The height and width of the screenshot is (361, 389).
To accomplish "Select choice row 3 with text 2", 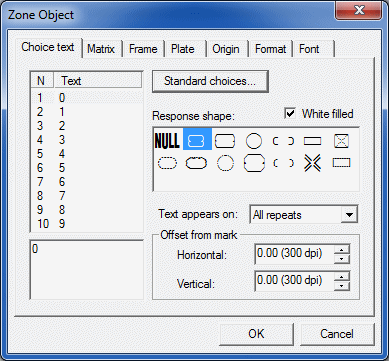I will (86, 126).
